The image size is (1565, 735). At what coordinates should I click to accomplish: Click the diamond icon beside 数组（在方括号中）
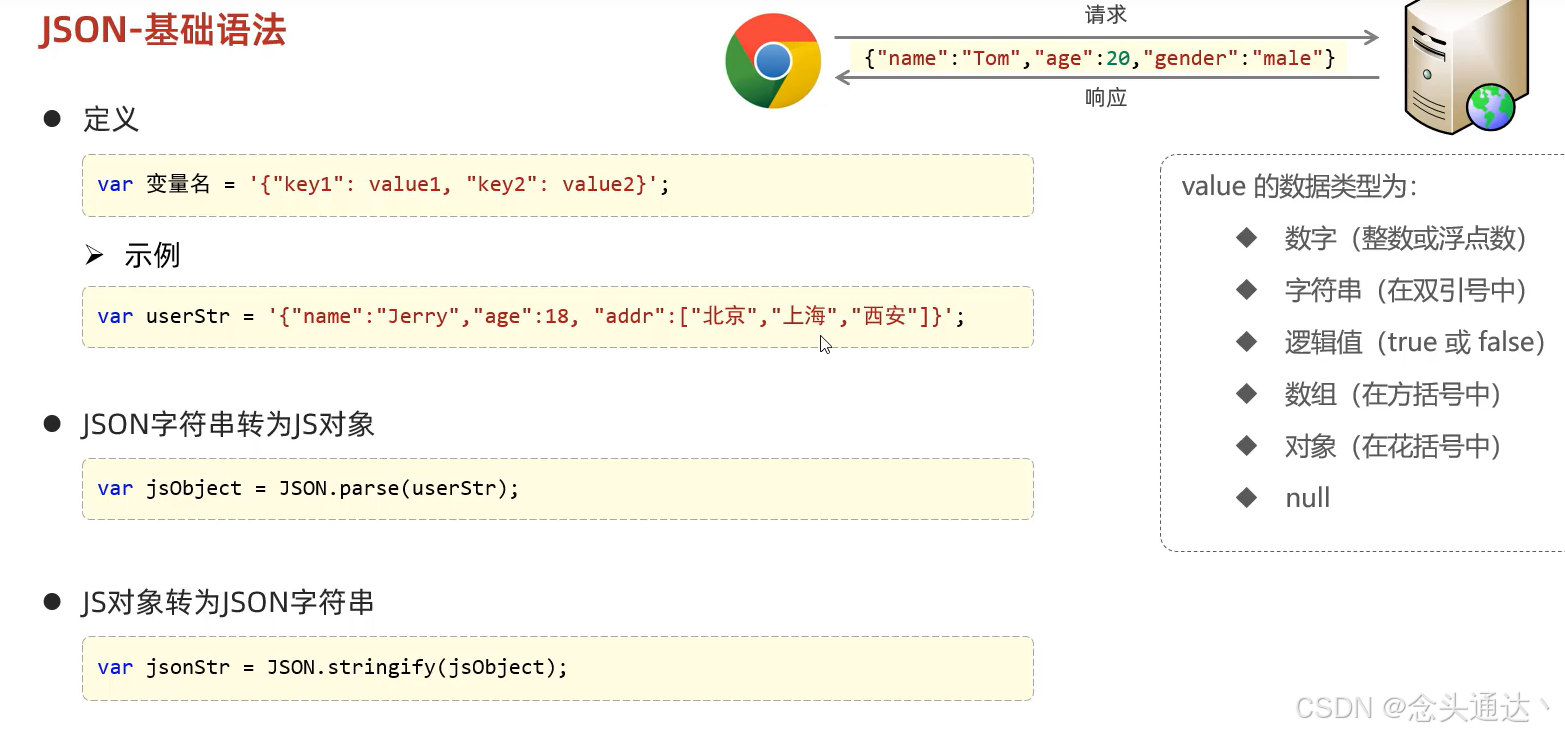[1247, 394]
